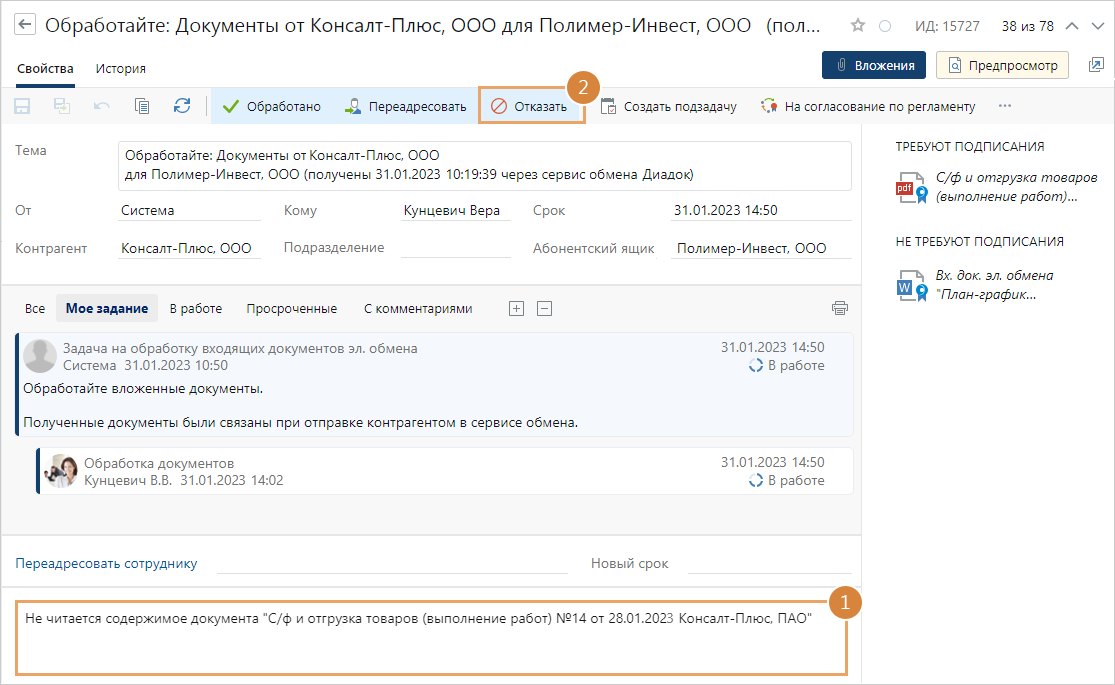Click the copy icon in toolbar

coord(142,106)
